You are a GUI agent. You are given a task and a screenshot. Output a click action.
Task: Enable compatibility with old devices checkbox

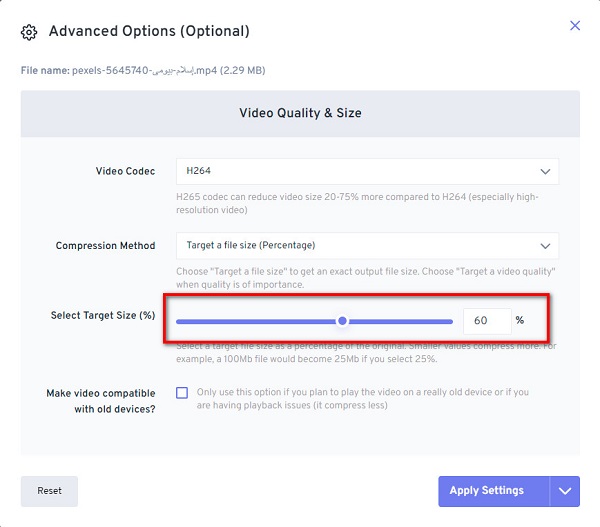[x=182, y=393]
